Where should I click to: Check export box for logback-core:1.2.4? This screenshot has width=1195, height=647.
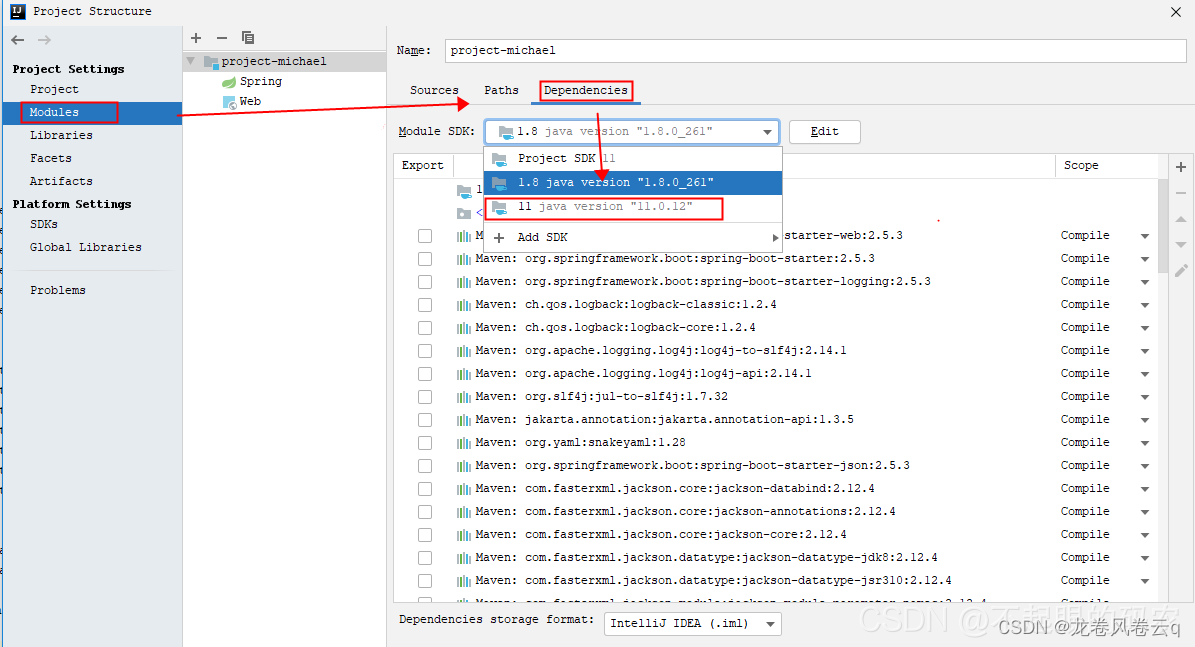[x=424, y=328]
